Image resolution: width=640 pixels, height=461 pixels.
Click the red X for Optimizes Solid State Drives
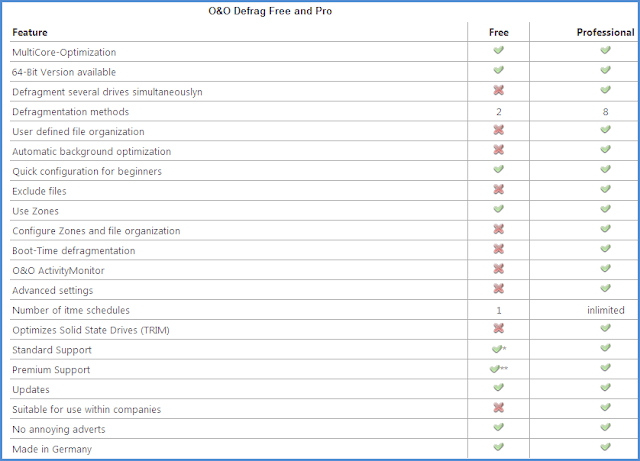[498, 328]
